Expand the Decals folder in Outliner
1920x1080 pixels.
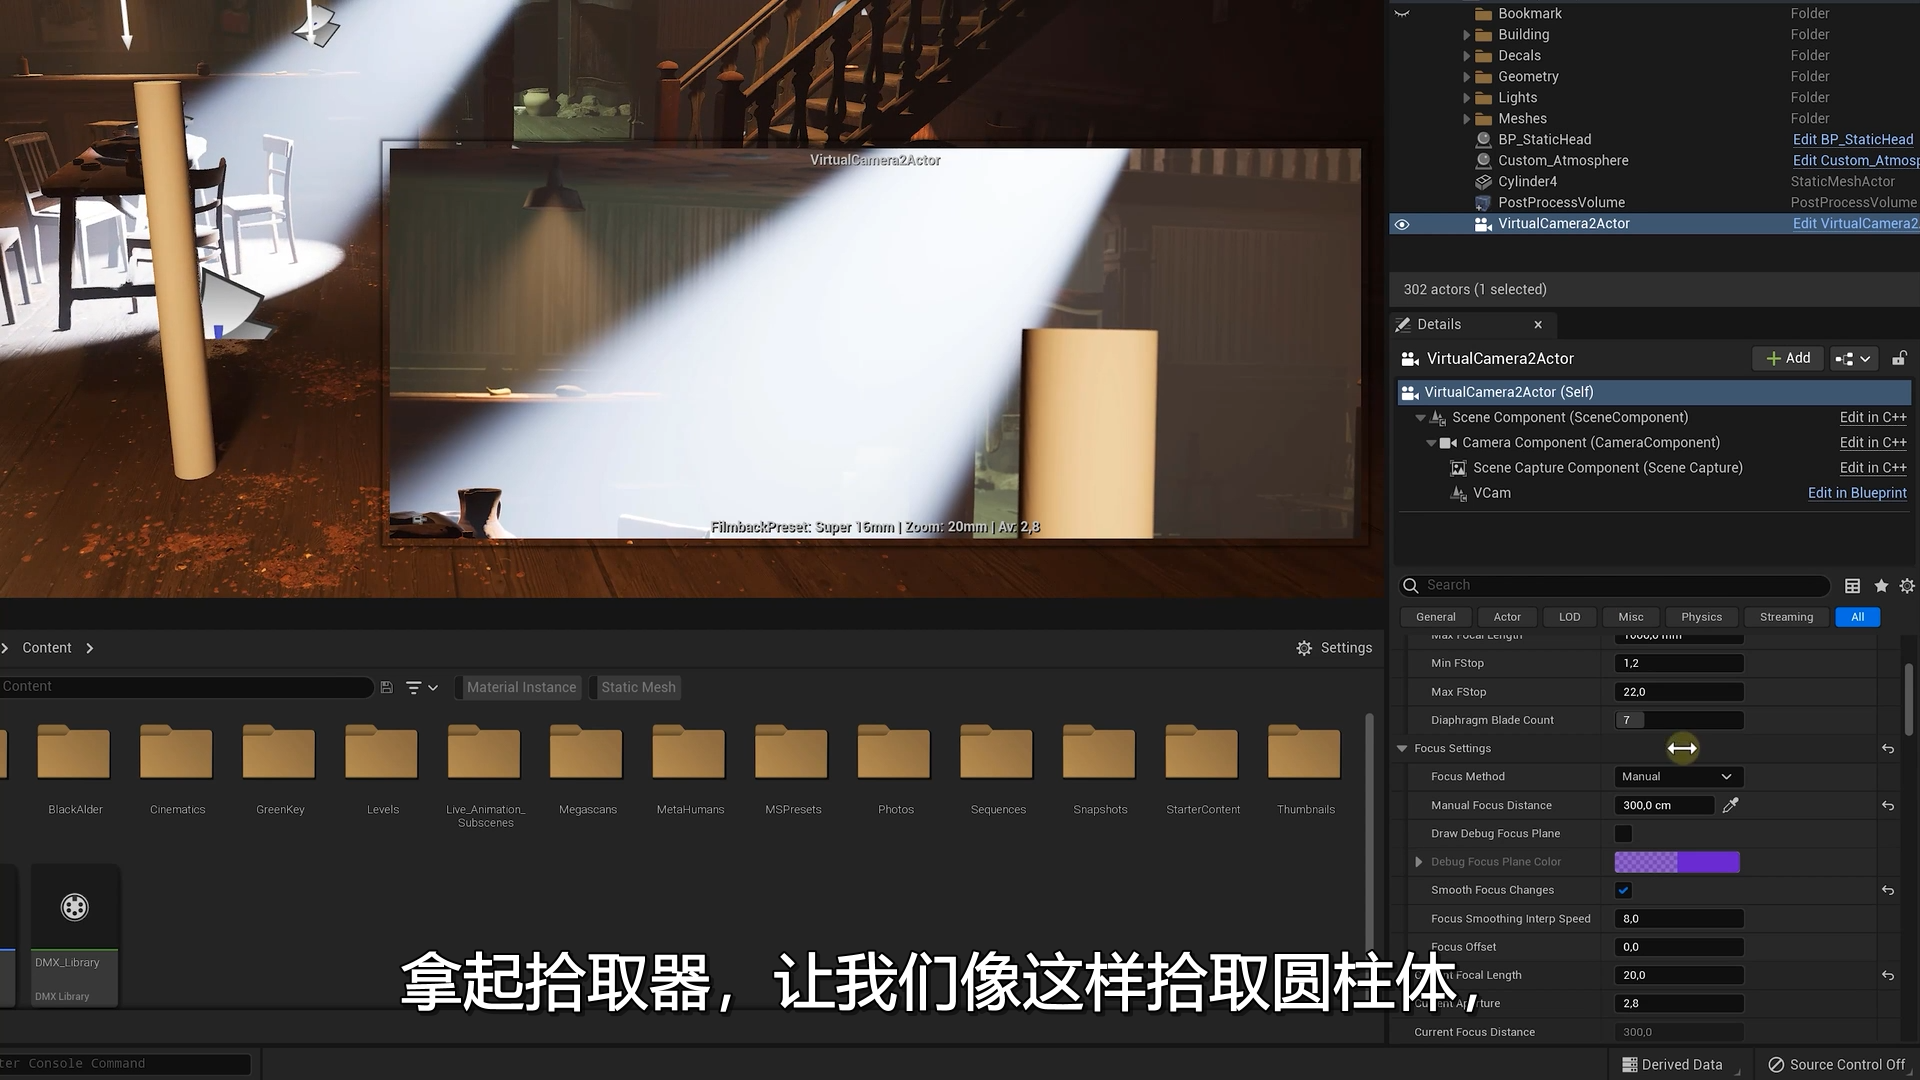(x=1467, y=56)
